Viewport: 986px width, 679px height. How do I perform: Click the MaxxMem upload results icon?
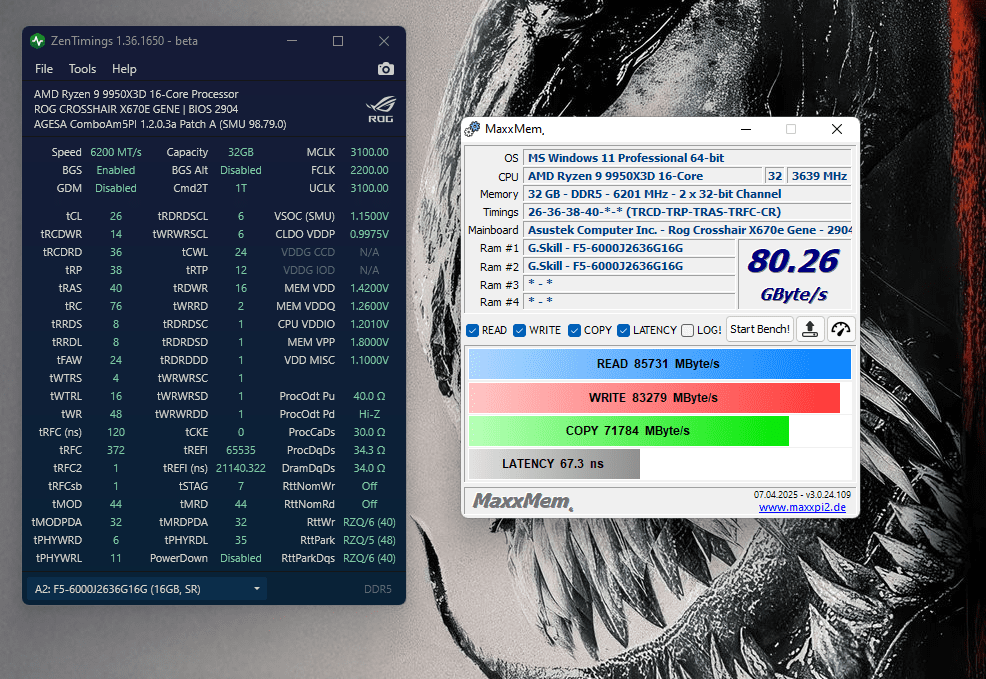[x=810, y=329]
